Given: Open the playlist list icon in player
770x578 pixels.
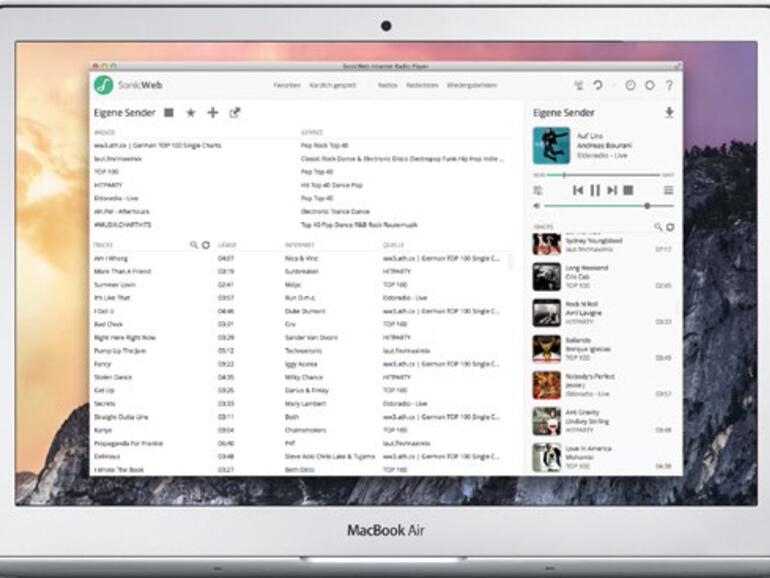Looking at the screenshot, I should point(668,190).
